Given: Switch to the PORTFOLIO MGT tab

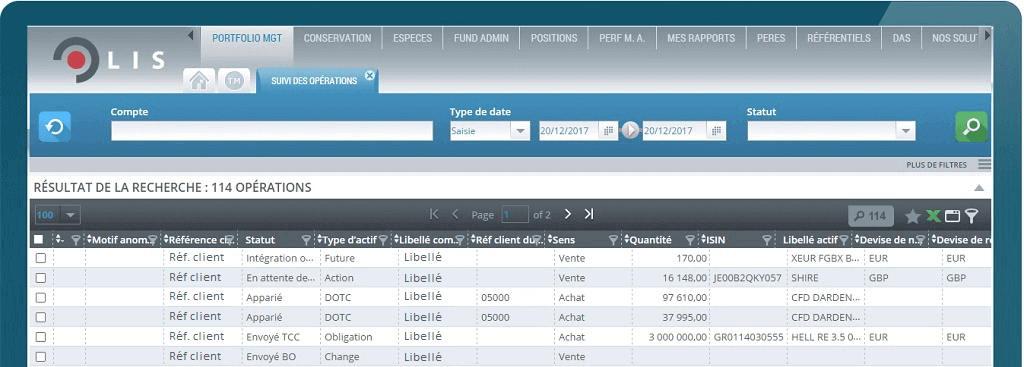Looking at the screenshot, I should (247, 38).
